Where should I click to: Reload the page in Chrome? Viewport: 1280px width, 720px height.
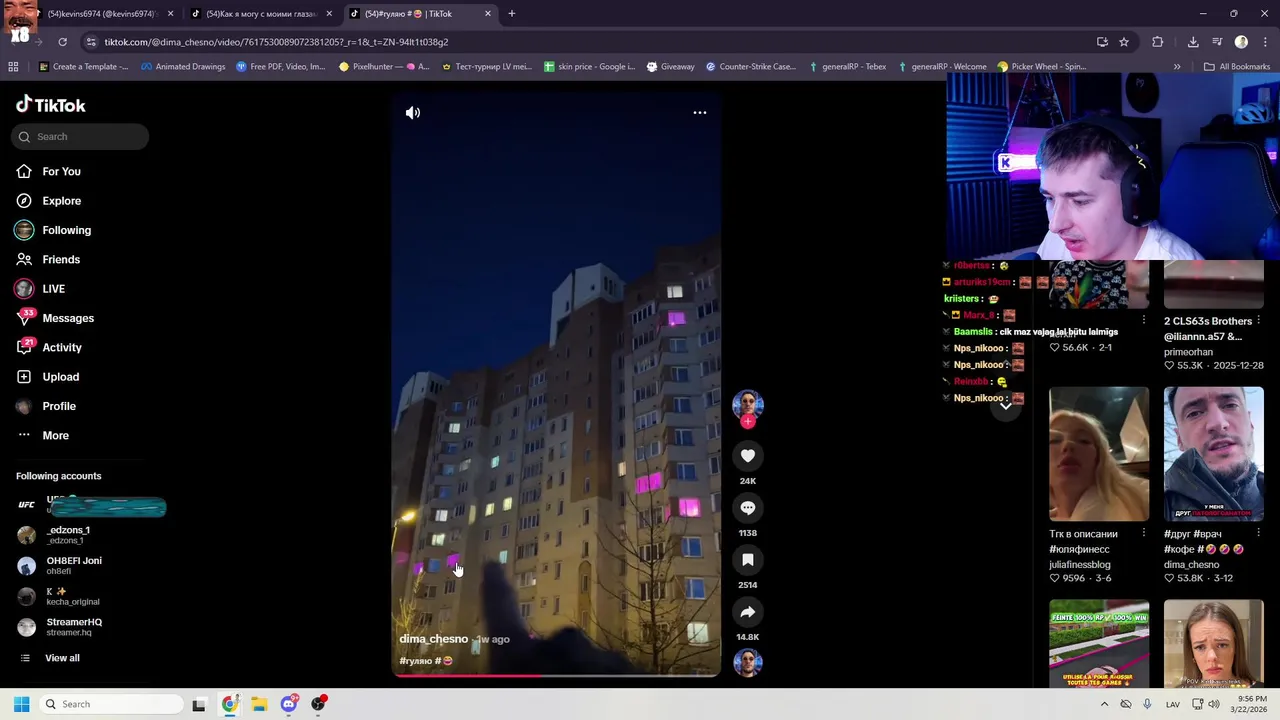(62, 42)
